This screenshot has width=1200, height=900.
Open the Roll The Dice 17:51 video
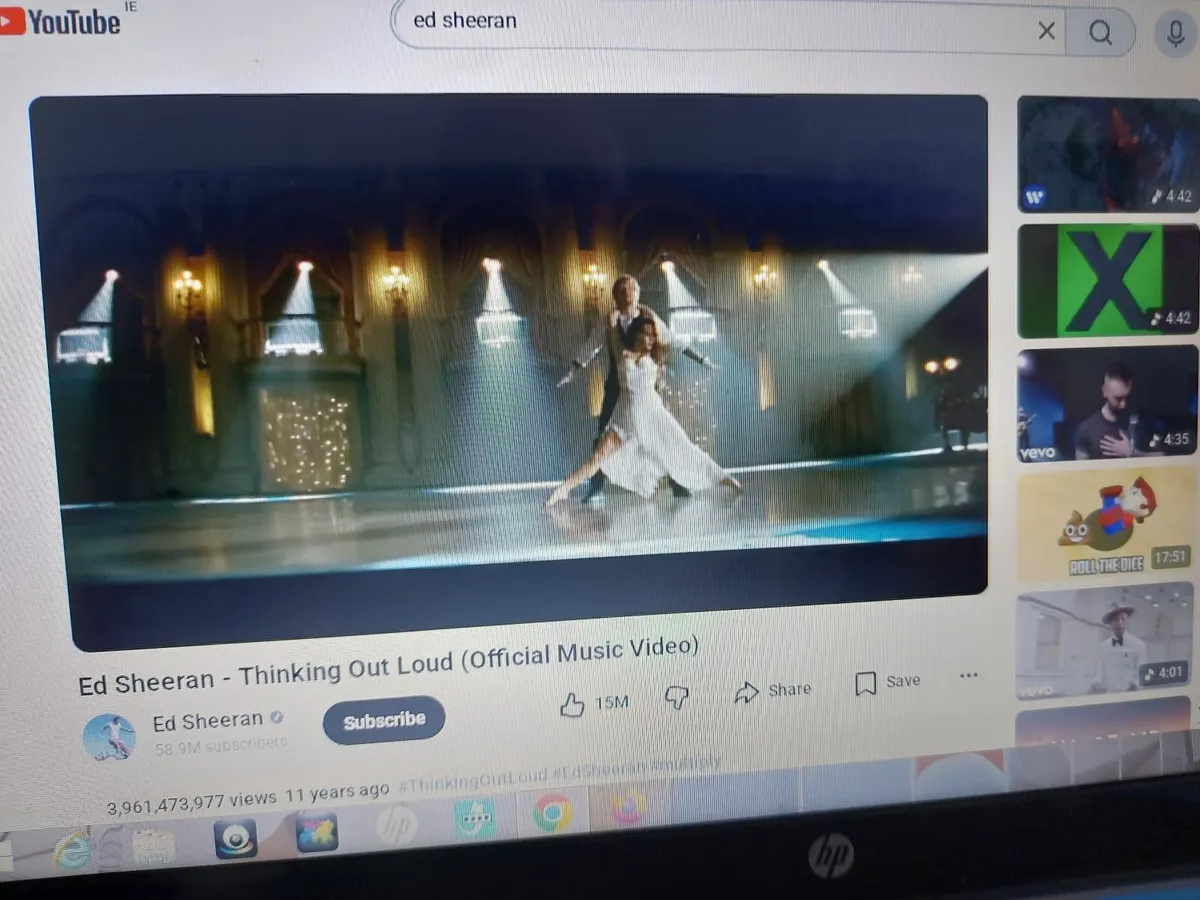point(1105,525)
